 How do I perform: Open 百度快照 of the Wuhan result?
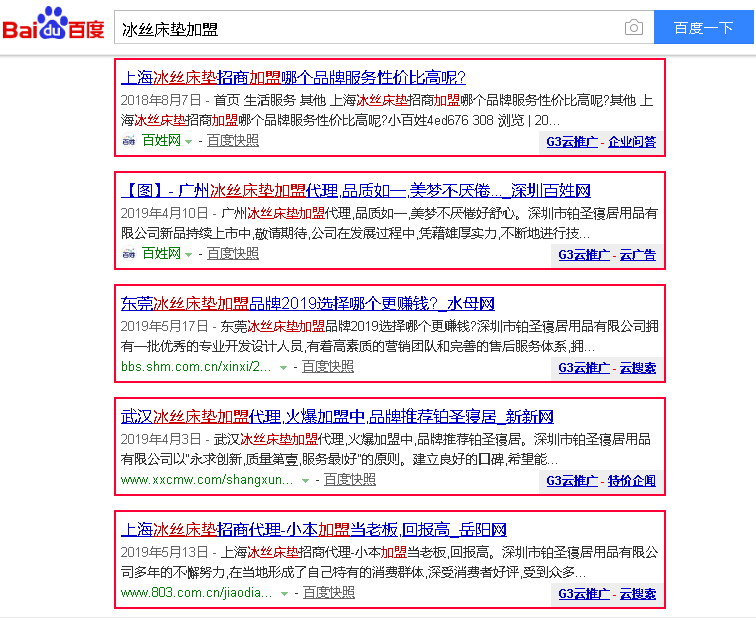(350, 479)
